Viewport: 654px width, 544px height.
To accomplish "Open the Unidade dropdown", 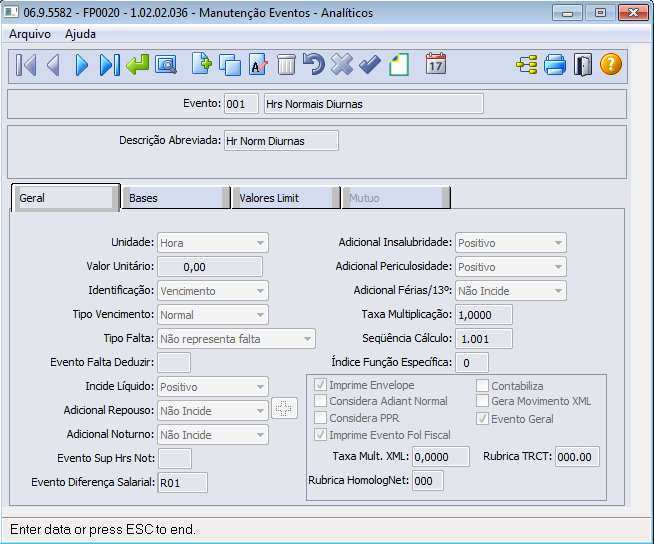I will 213,243.
